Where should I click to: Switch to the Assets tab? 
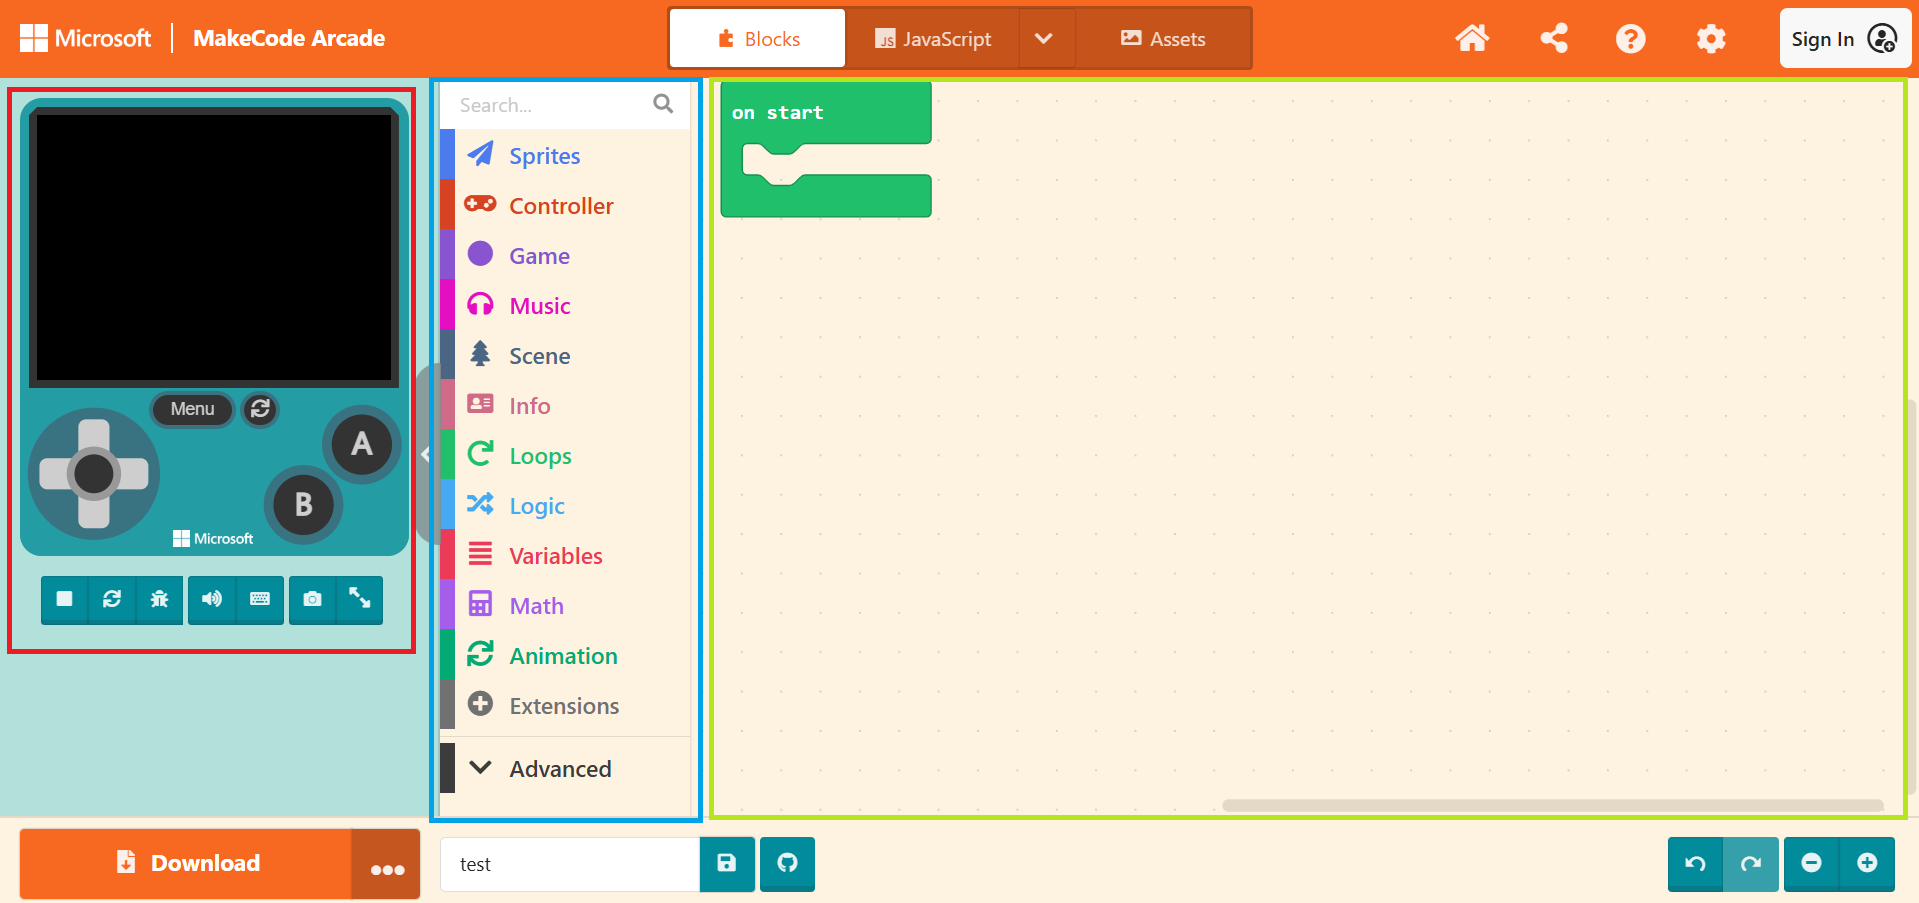click(1163, 39)
